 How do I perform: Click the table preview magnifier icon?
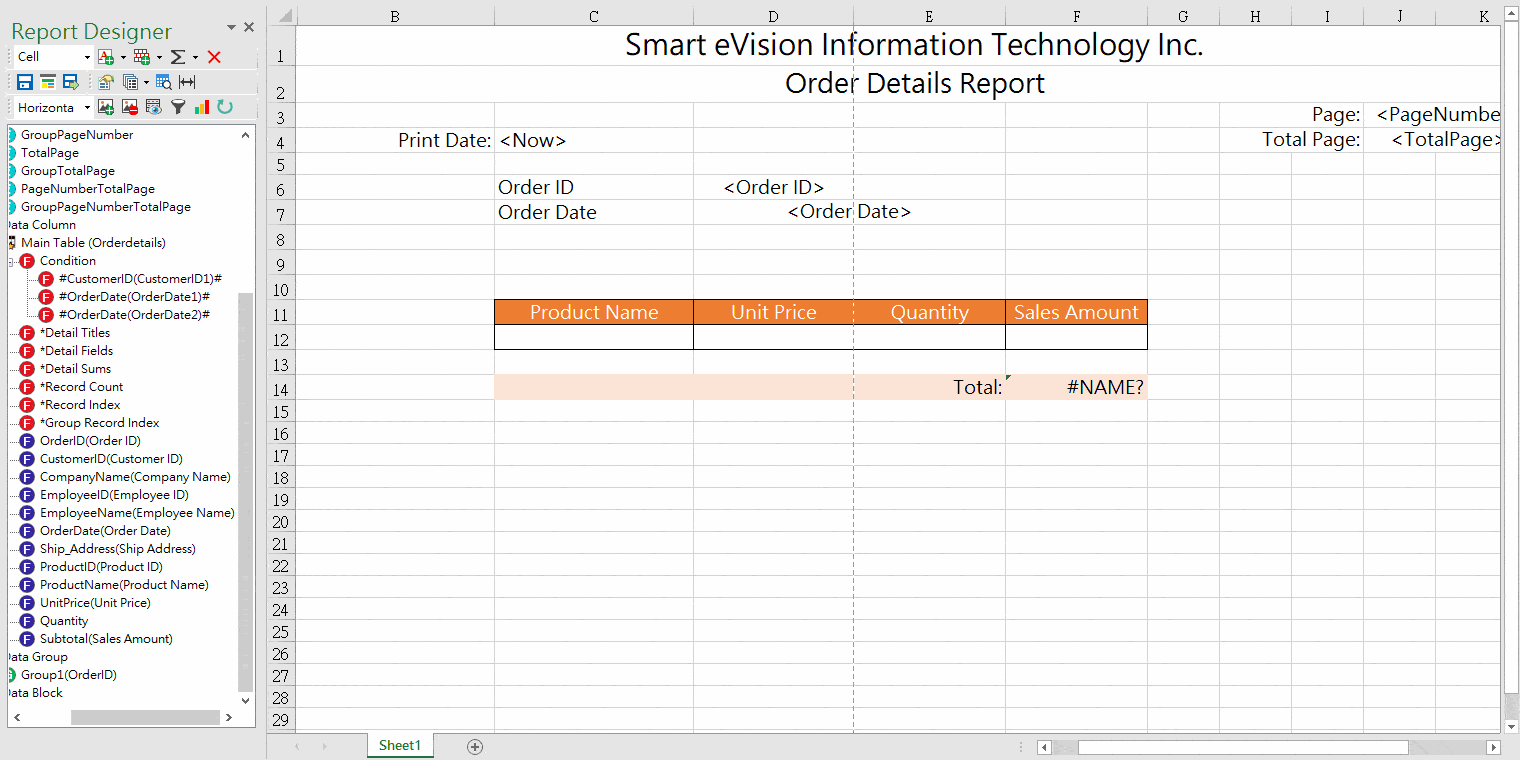point(164,82)
